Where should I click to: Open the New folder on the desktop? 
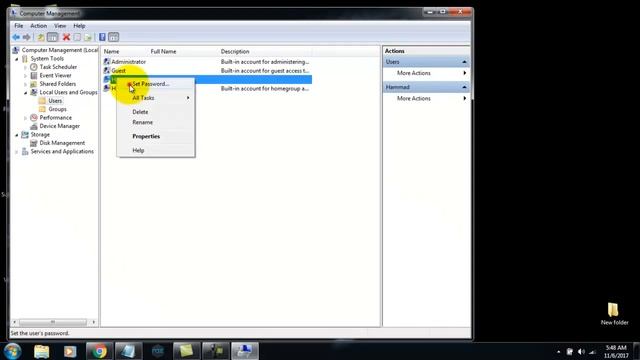pyautogui.click(x=614, y=313)
